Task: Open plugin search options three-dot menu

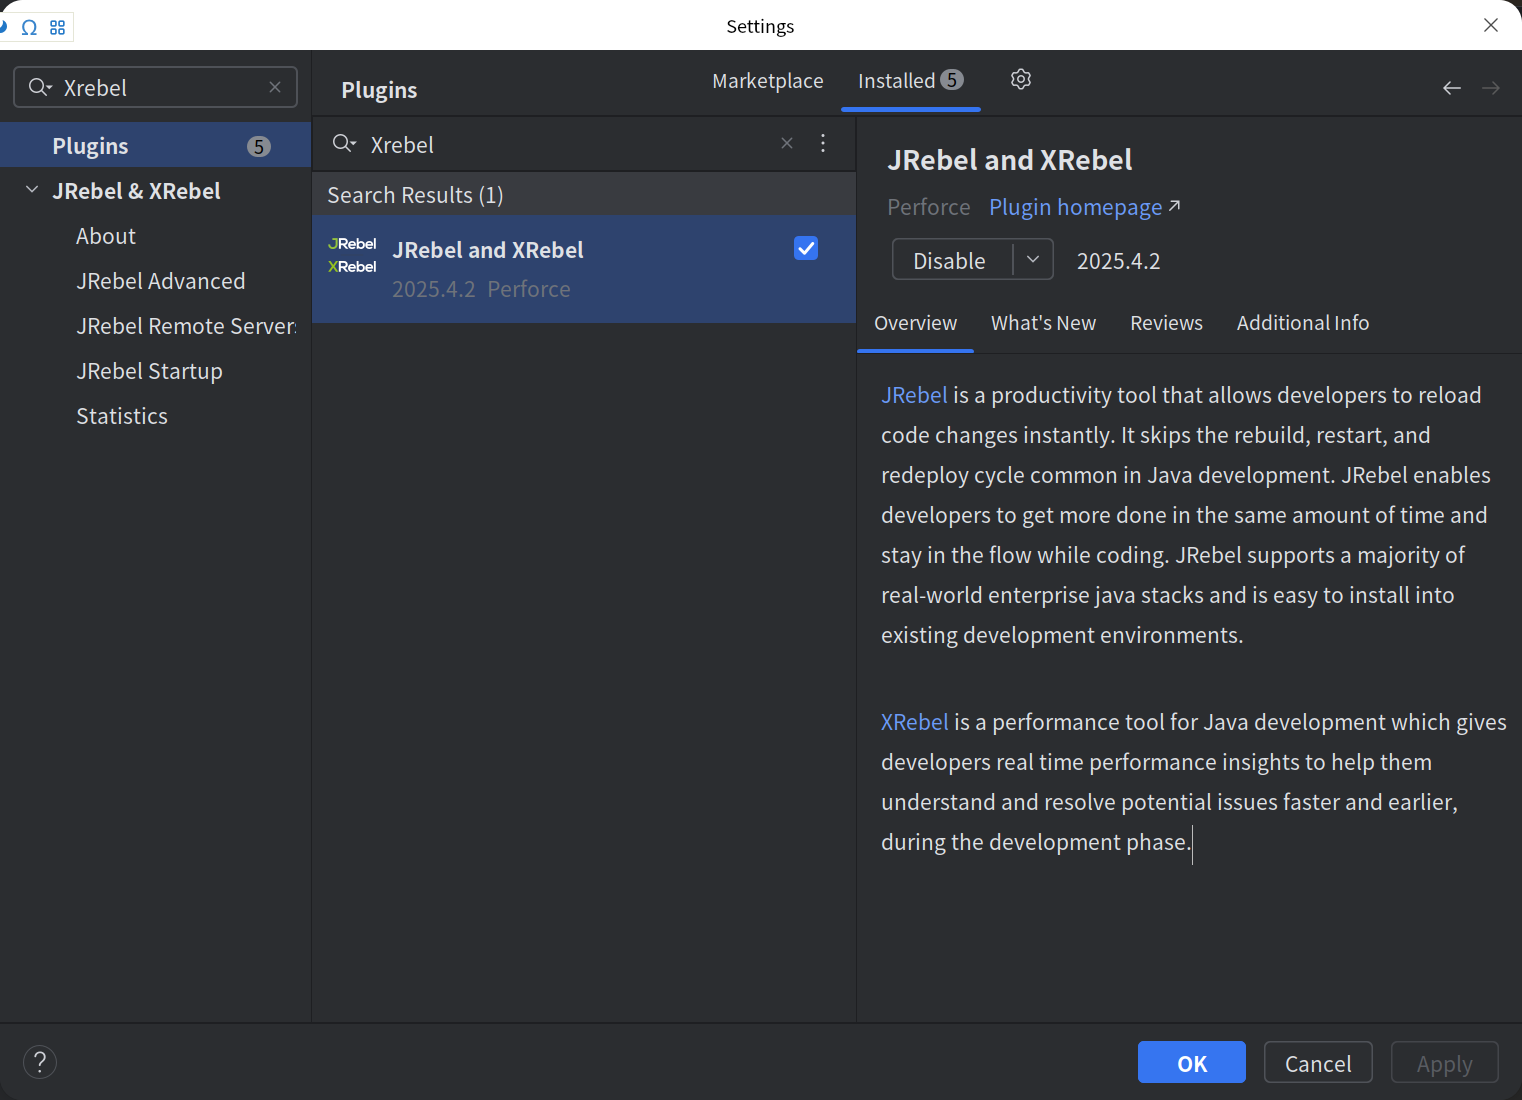Action: tap(823, 144)
